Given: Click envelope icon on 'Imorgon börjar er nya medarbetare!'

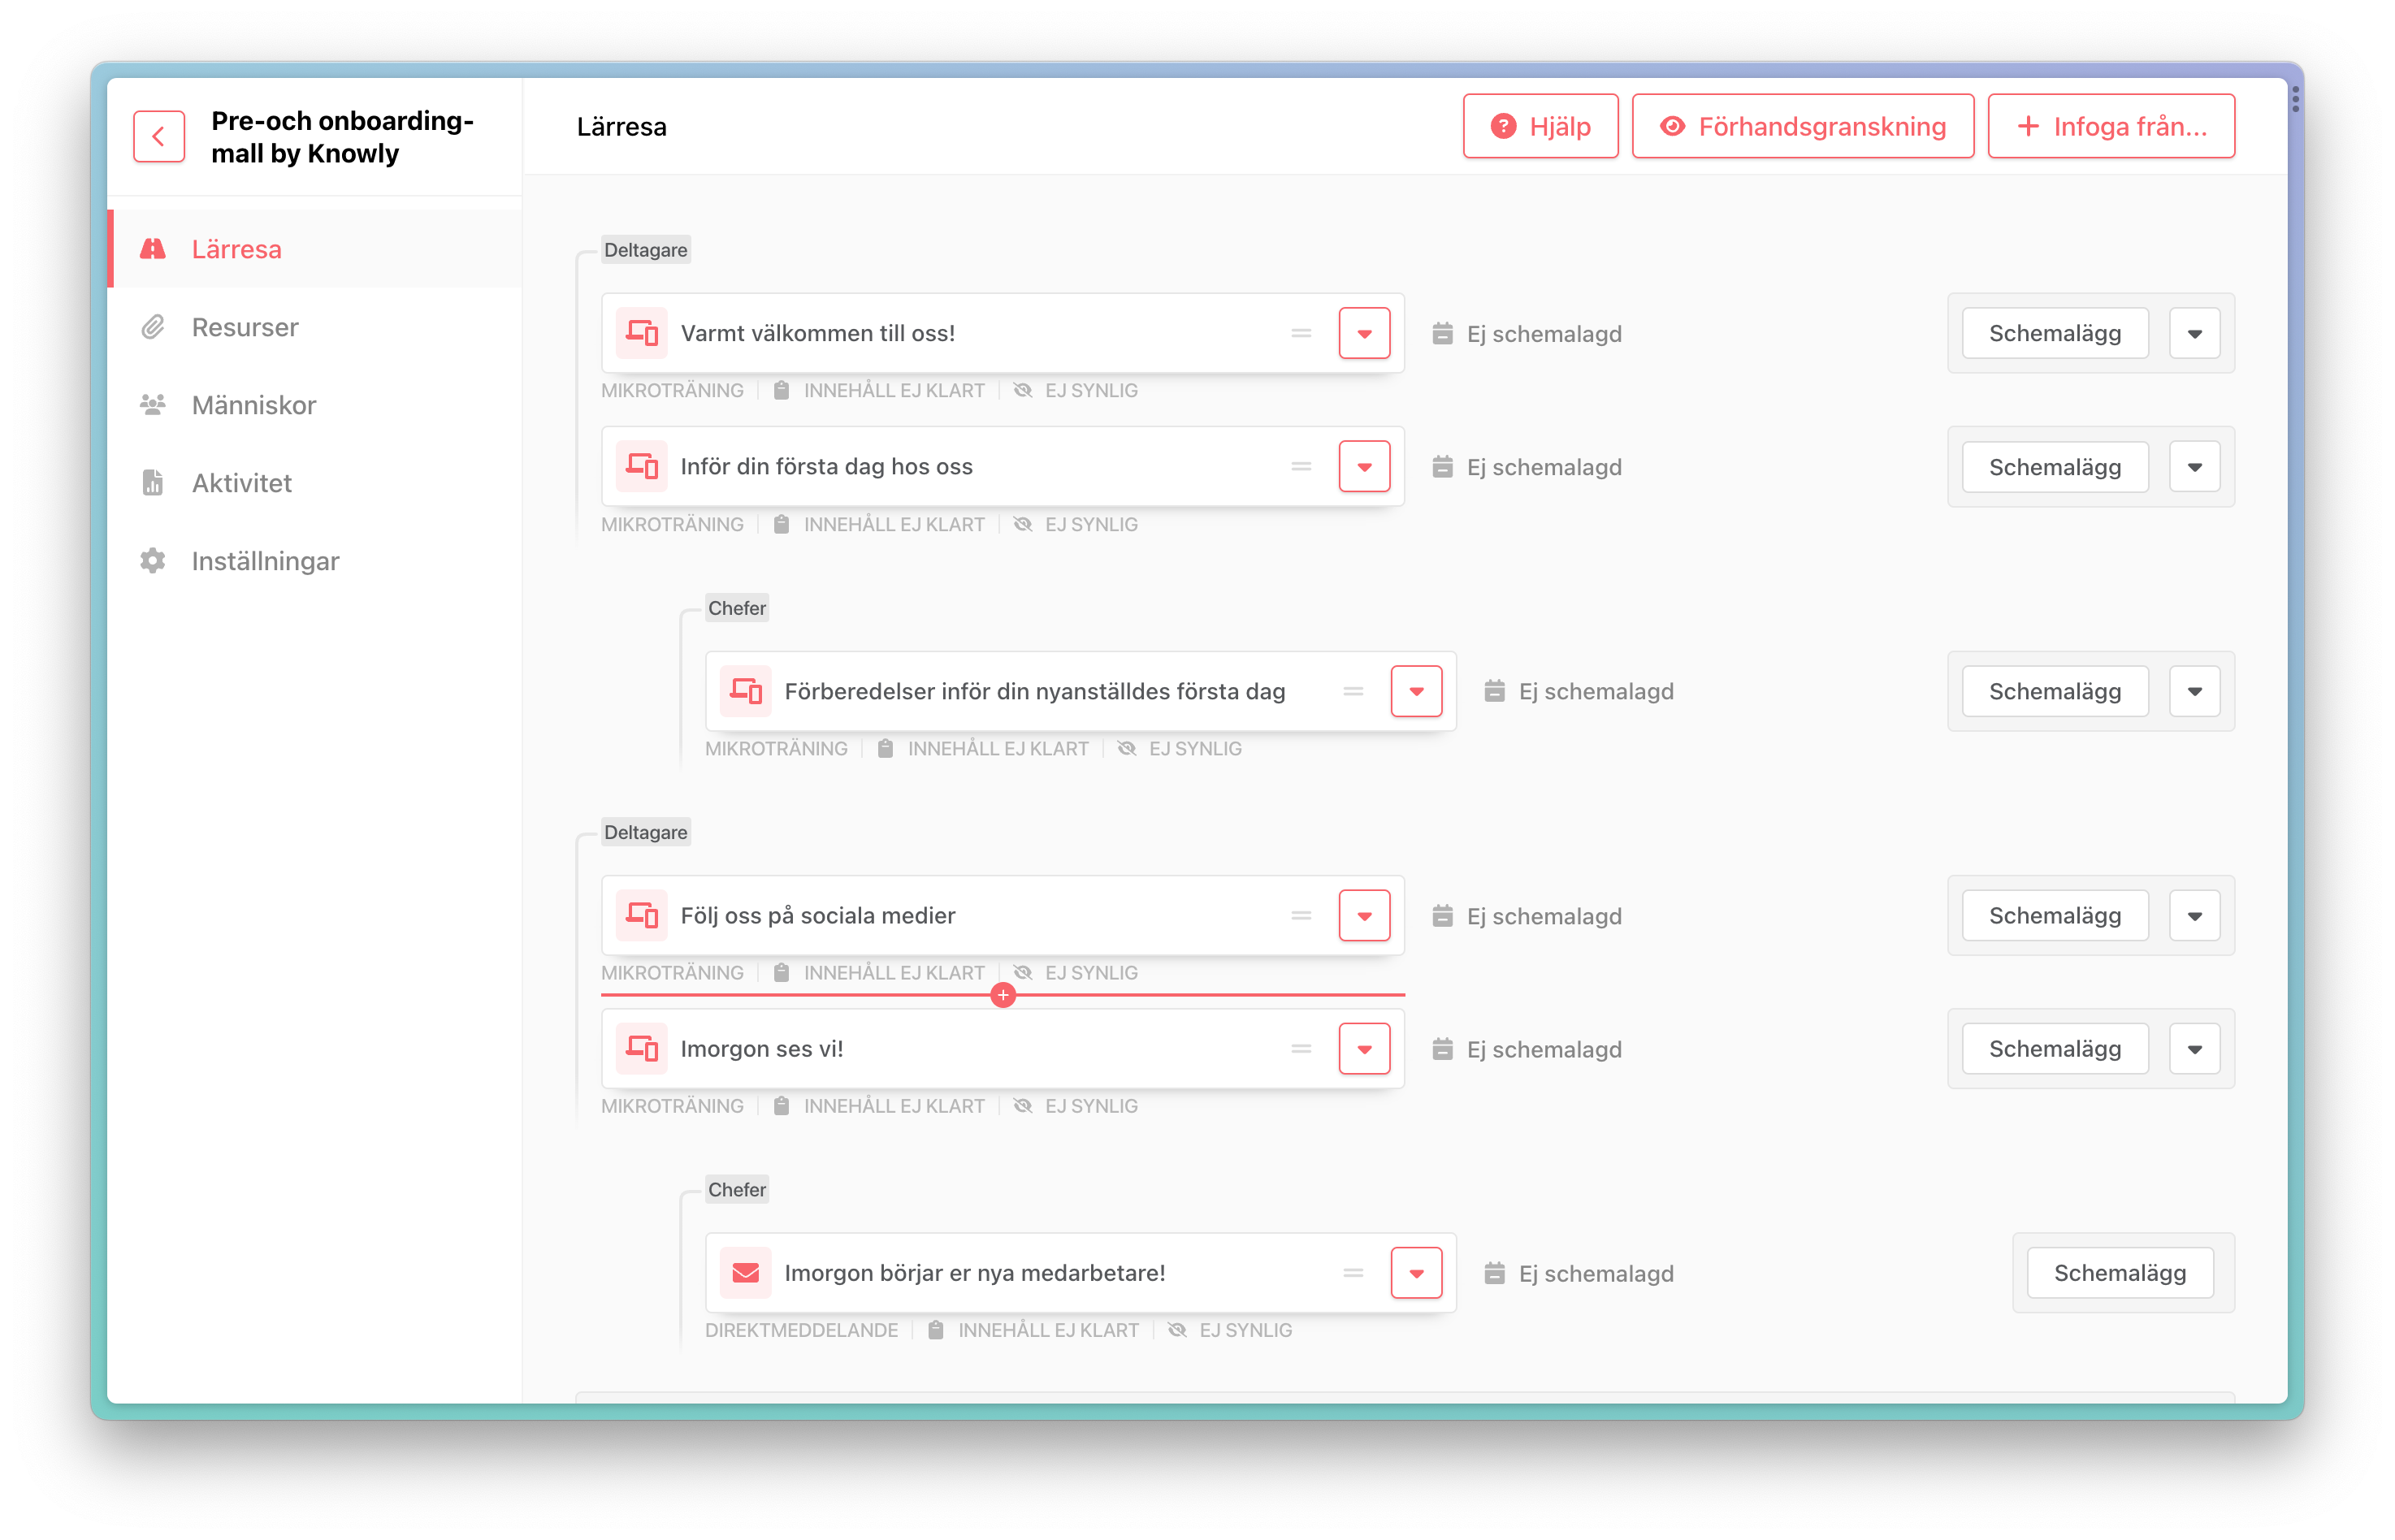Looking at the screenshot, I should (745, 1273).
